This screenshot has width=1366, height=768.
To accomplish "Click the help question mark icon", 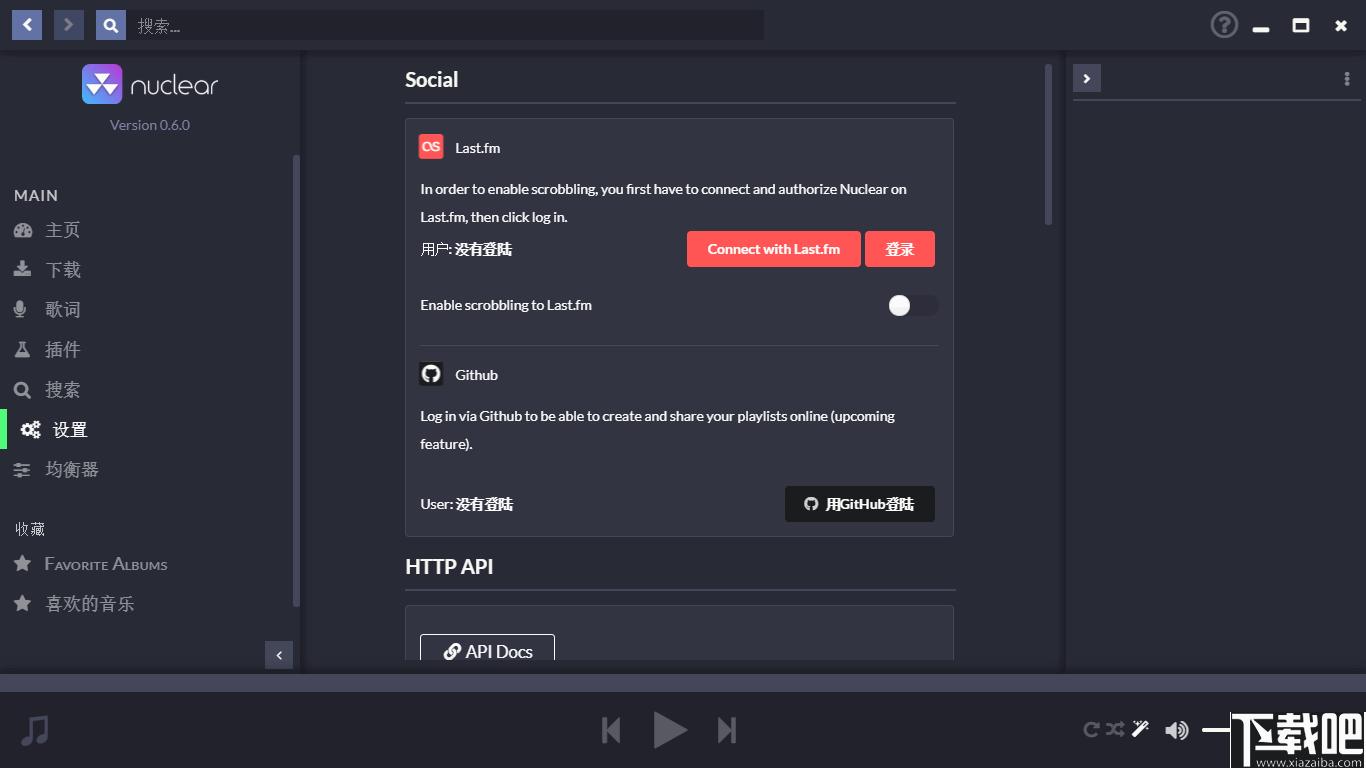I will (x=1224, y=25).
